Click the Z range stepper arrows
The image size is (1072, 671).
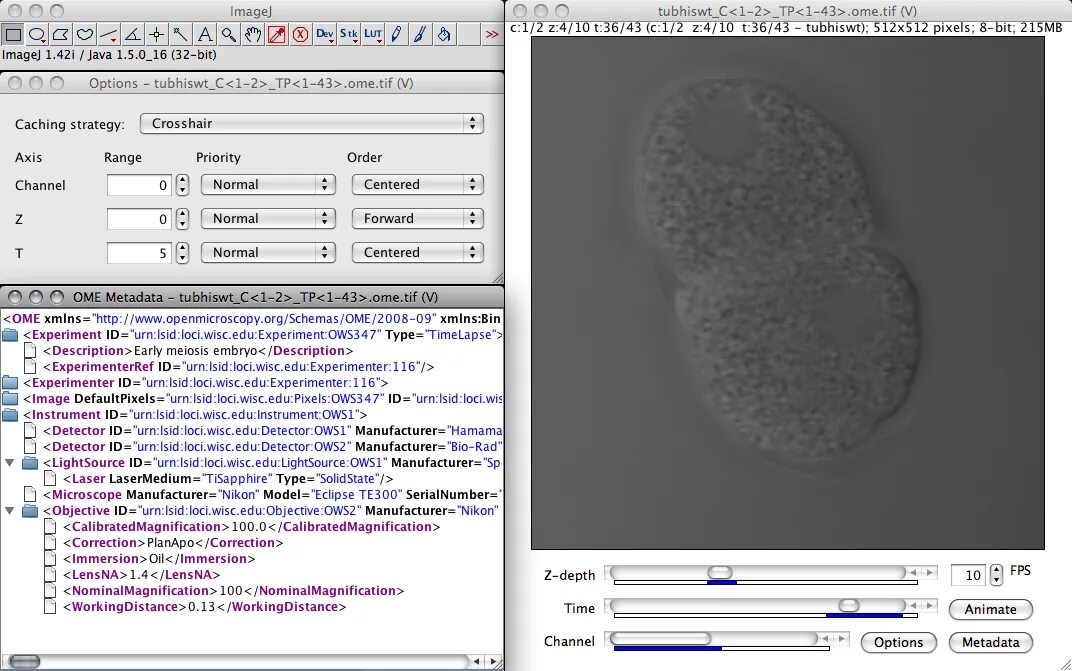tap(182, 219)
